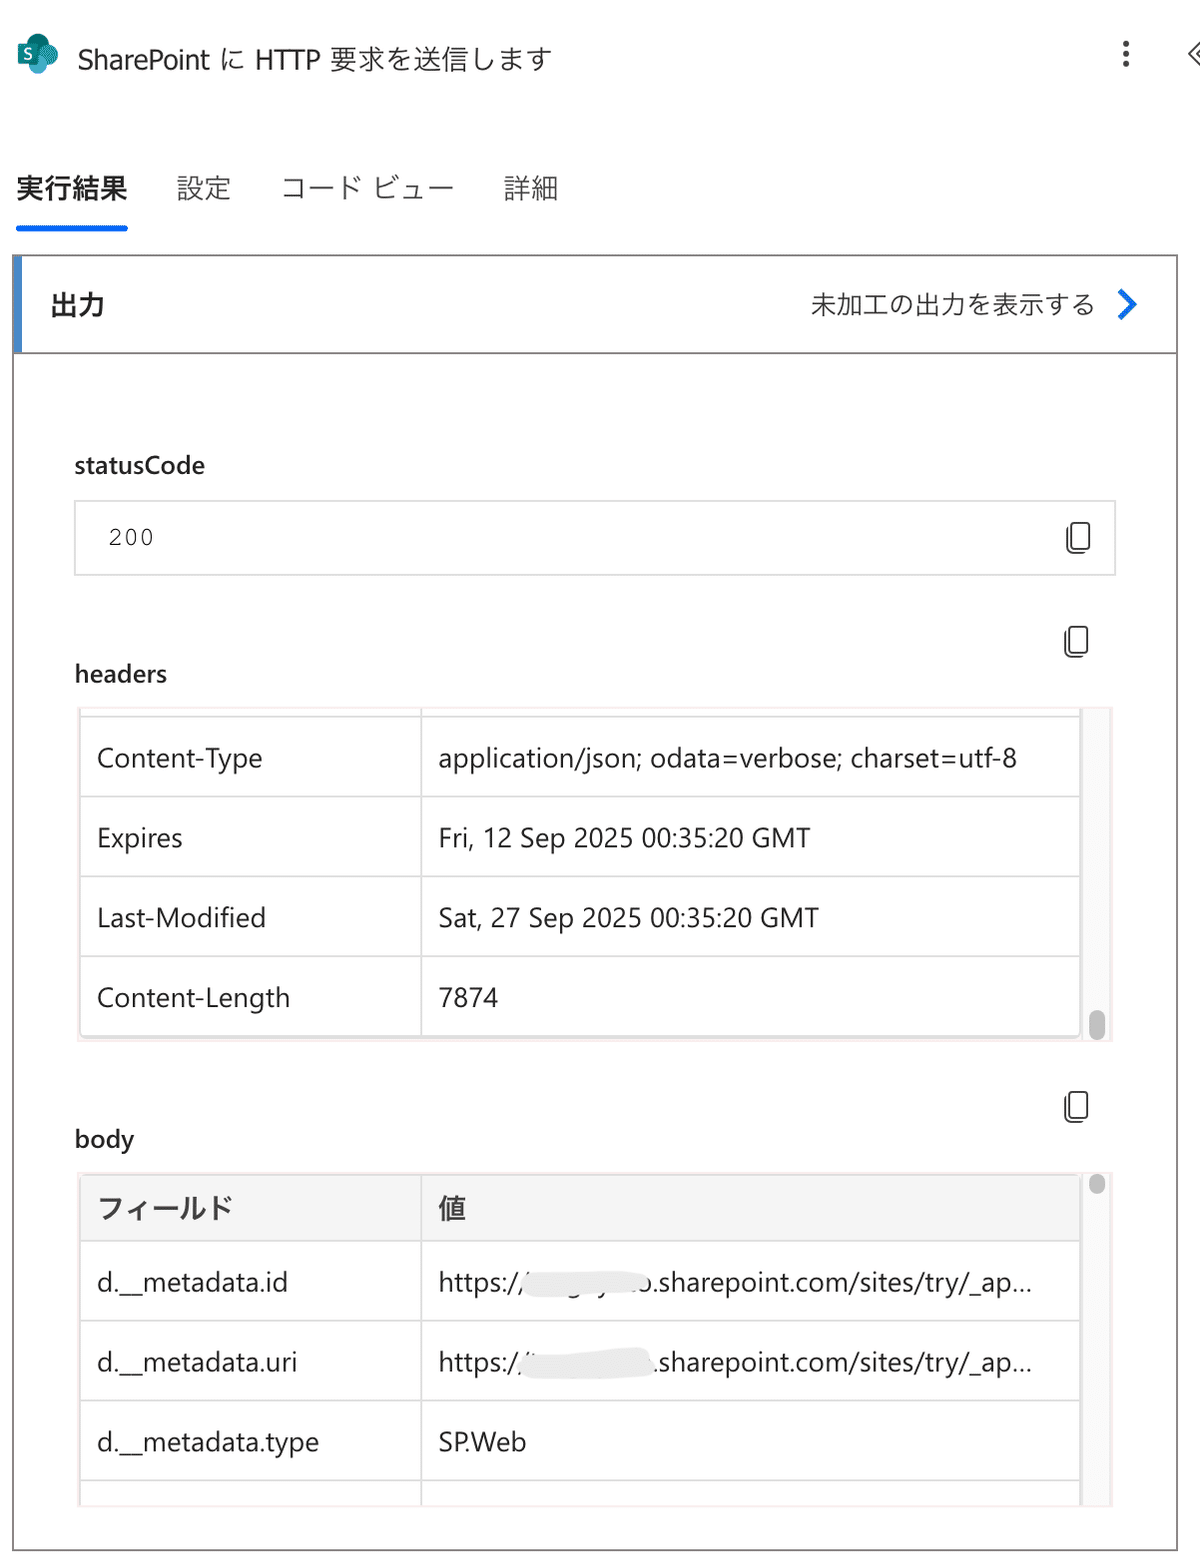Switch to the 実行結果 tab
Screen dimensions: 1200x1565
(x=72, y=188)
